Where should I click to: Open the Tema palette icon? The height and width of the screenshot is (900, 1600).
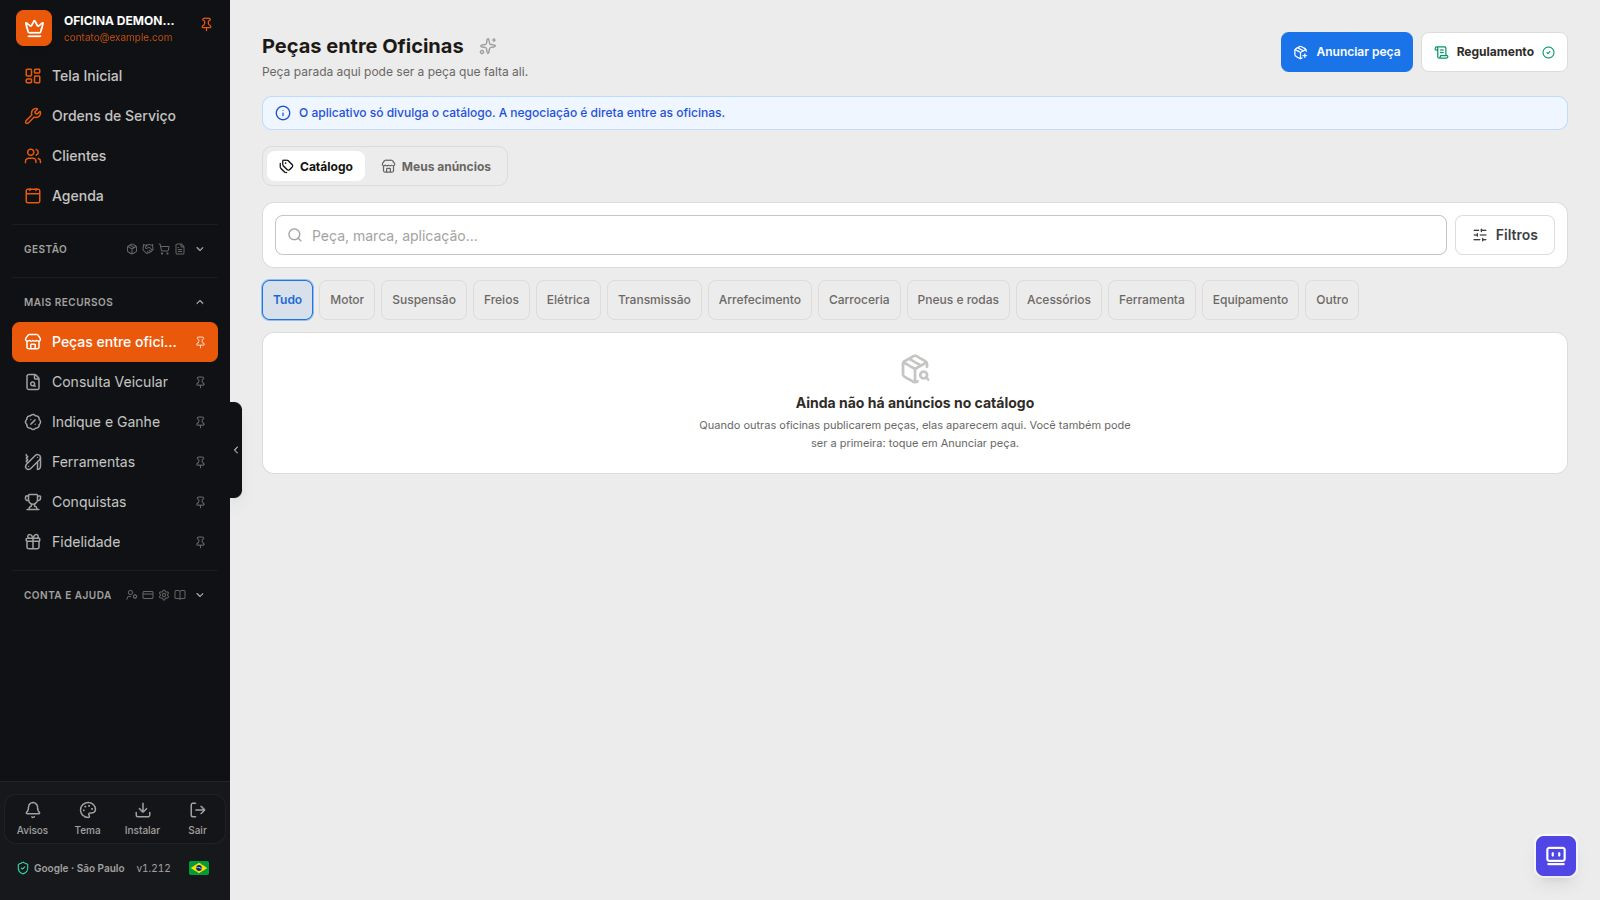(x=87, y=810)
